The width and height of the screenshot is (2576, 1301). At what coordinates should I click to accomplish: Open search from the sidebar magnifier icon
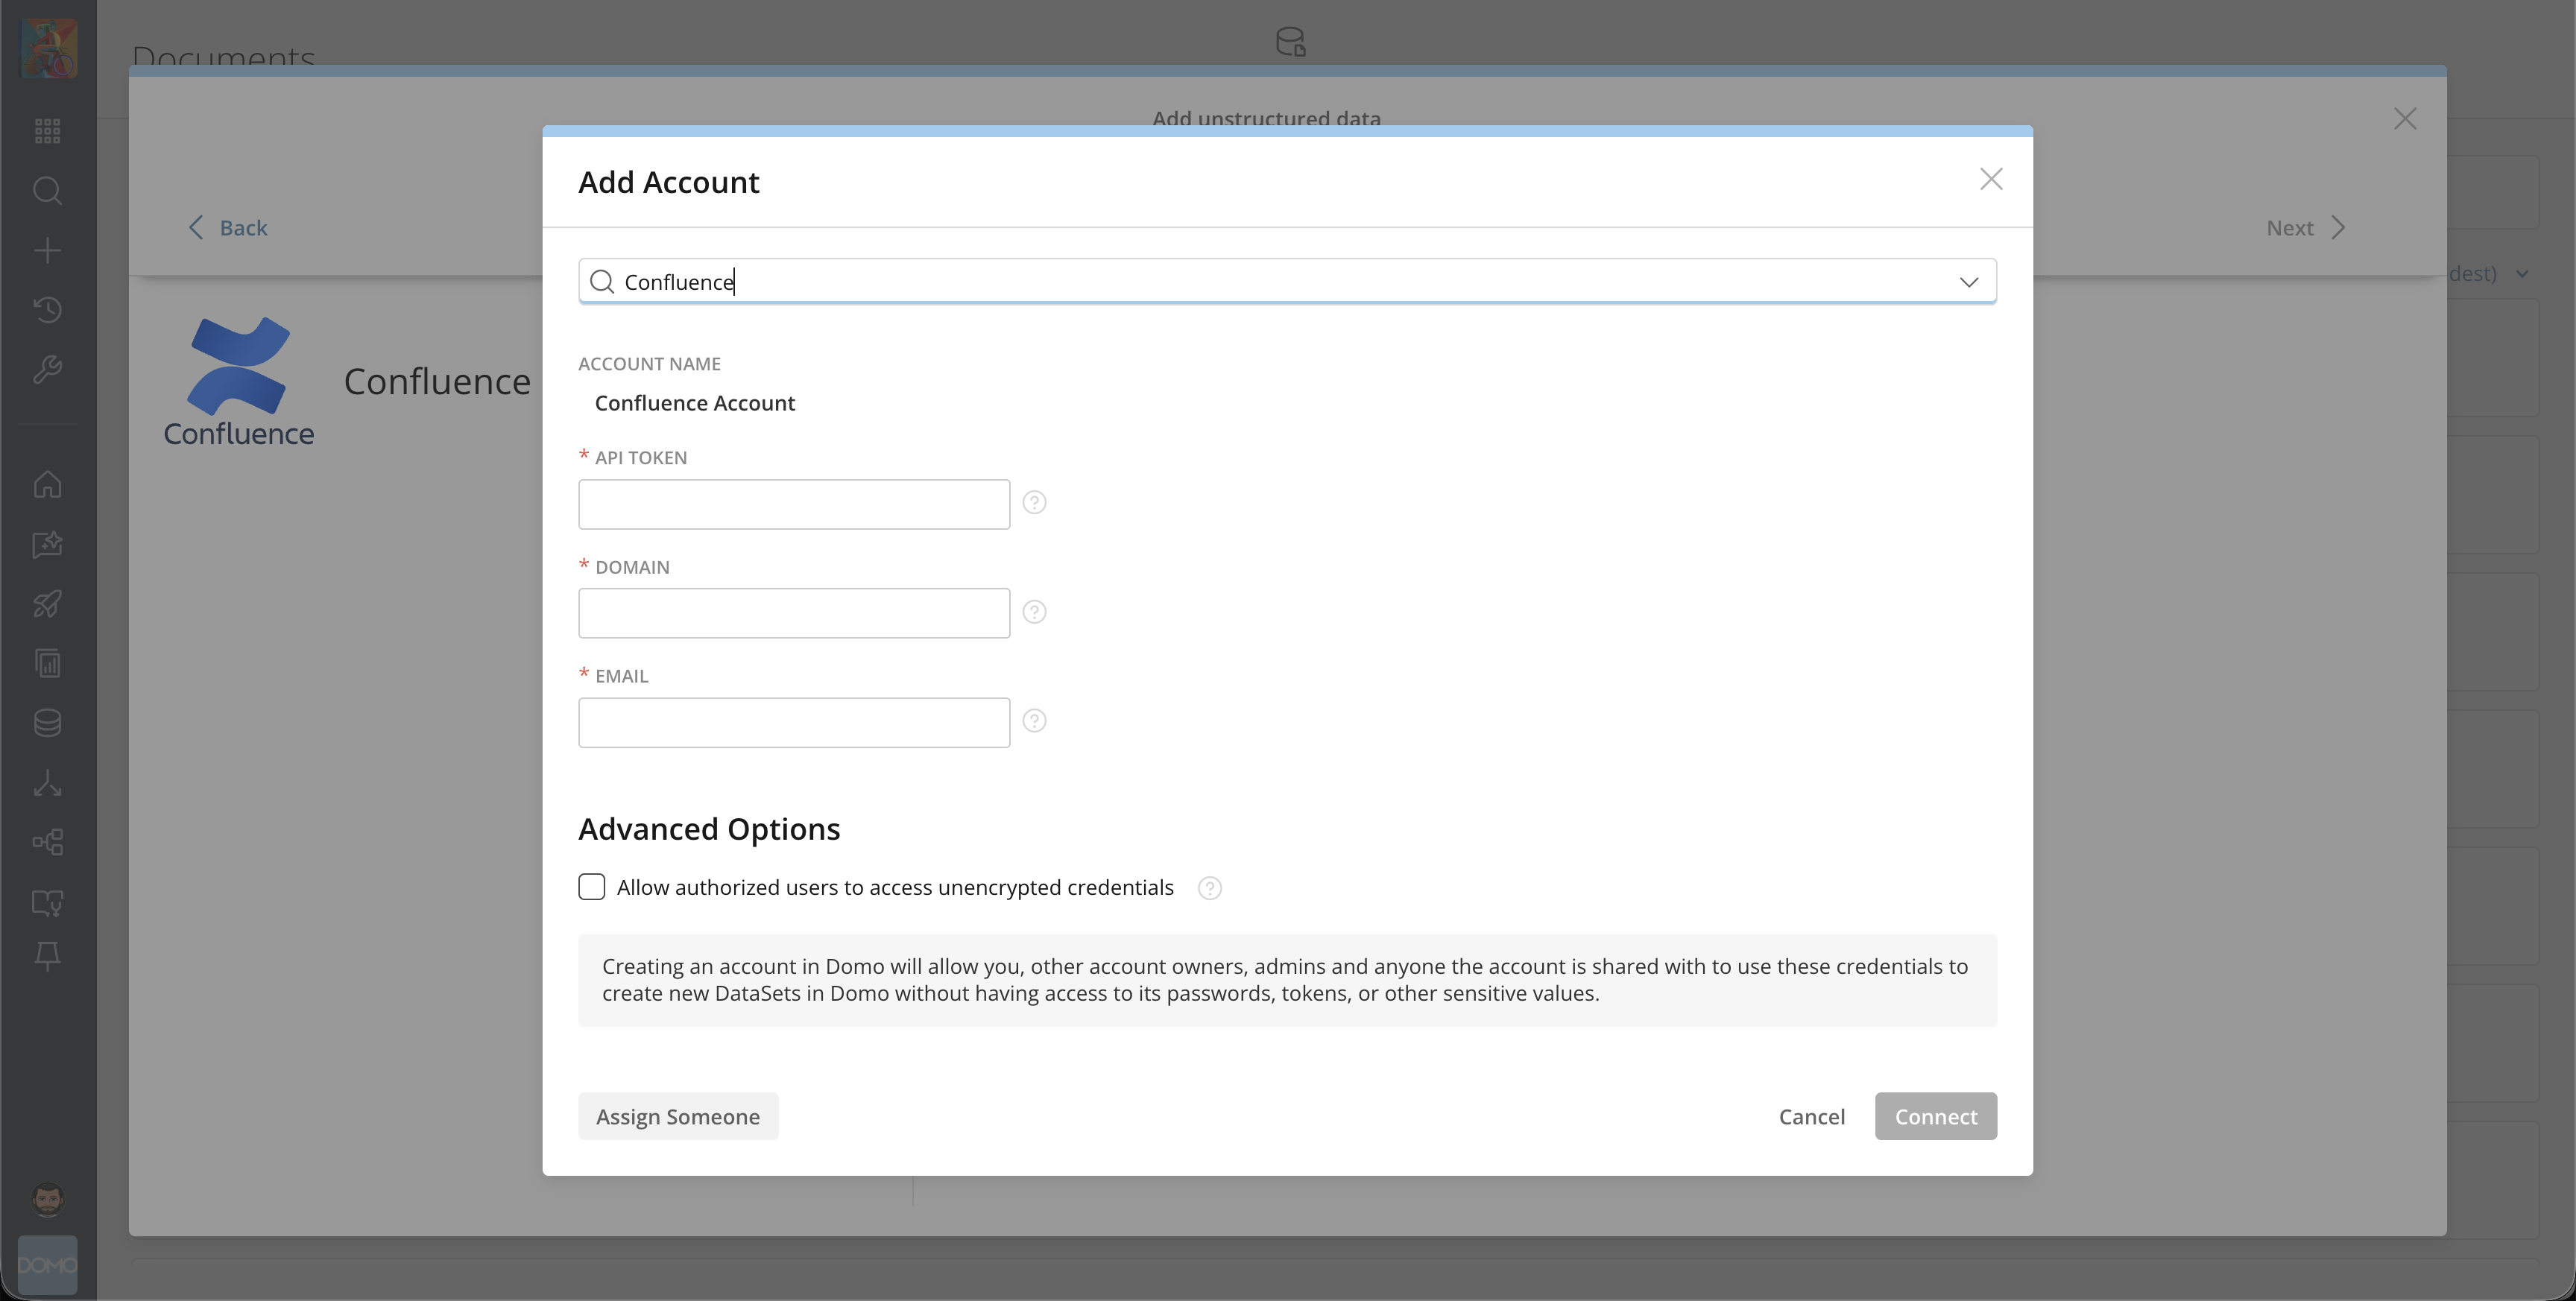(47, 190)
